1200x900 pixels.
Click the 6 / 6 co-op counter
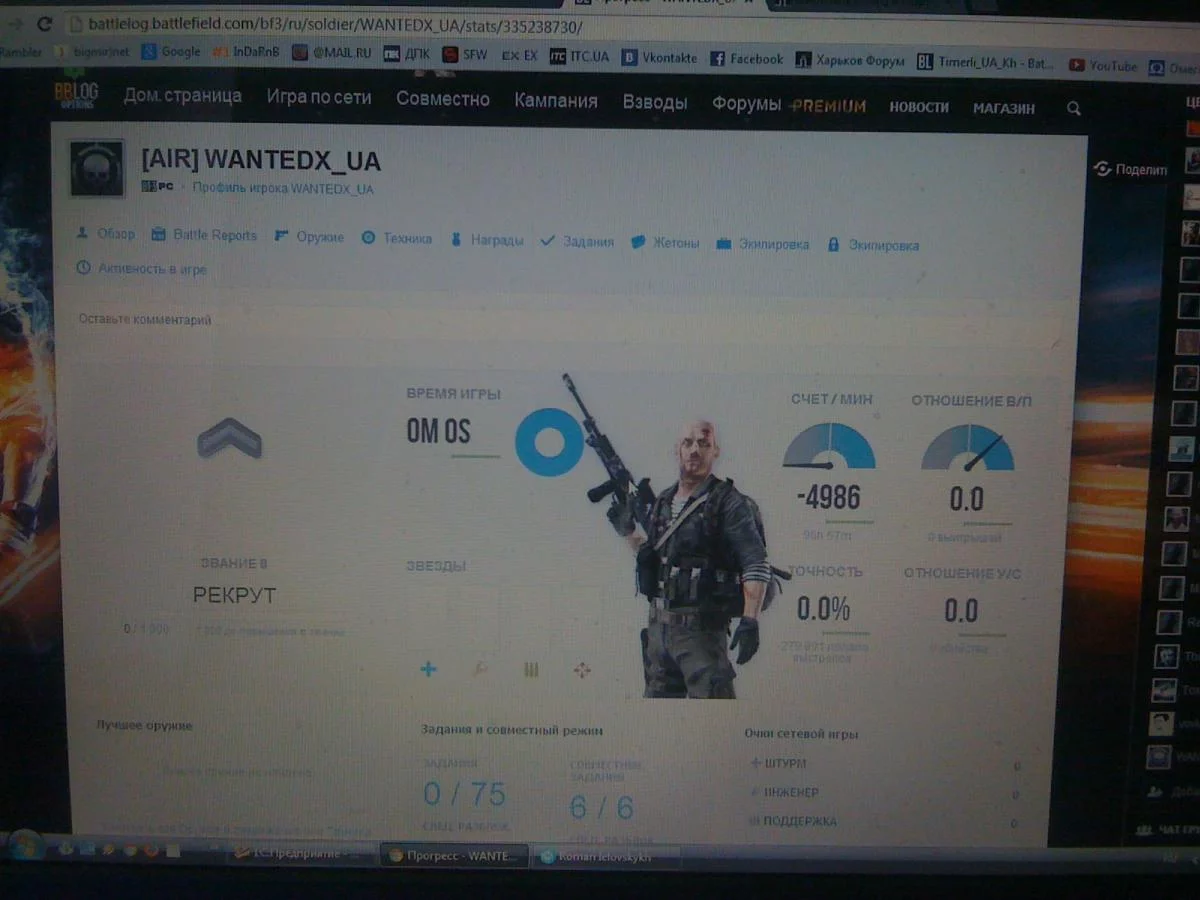[601, 806]
